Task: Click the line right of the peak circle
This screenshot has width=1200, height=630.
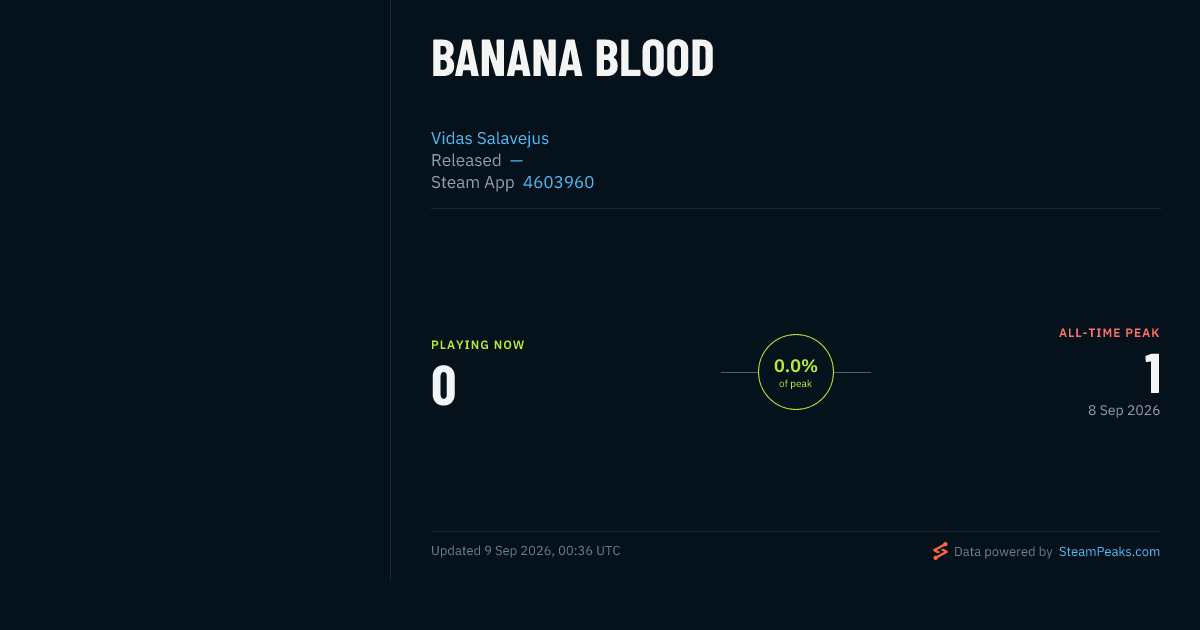Action: tap(852, 372)
